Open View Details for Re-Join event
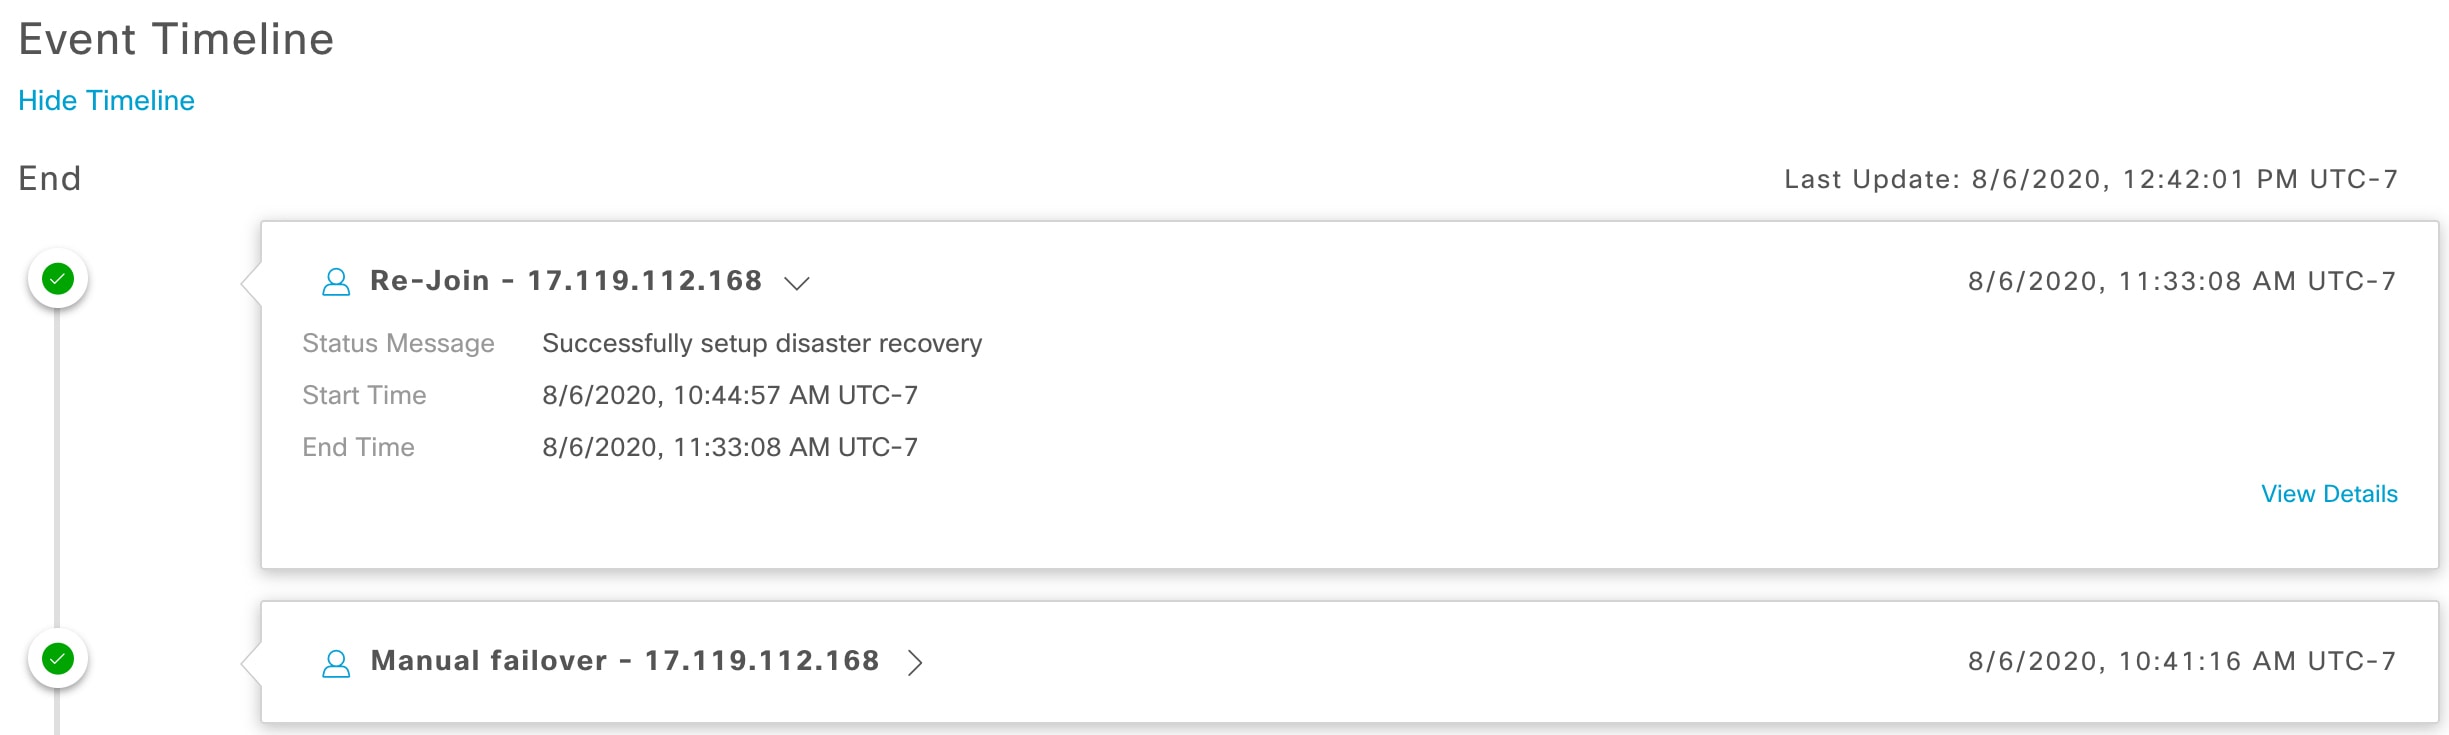The height and width of the screenshot is (735, 2449). click(x=2329, y=494)
